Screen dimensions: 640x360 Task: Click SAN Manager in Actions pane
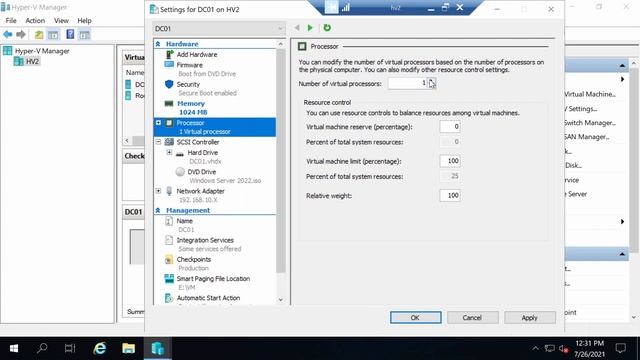point(587,137)
